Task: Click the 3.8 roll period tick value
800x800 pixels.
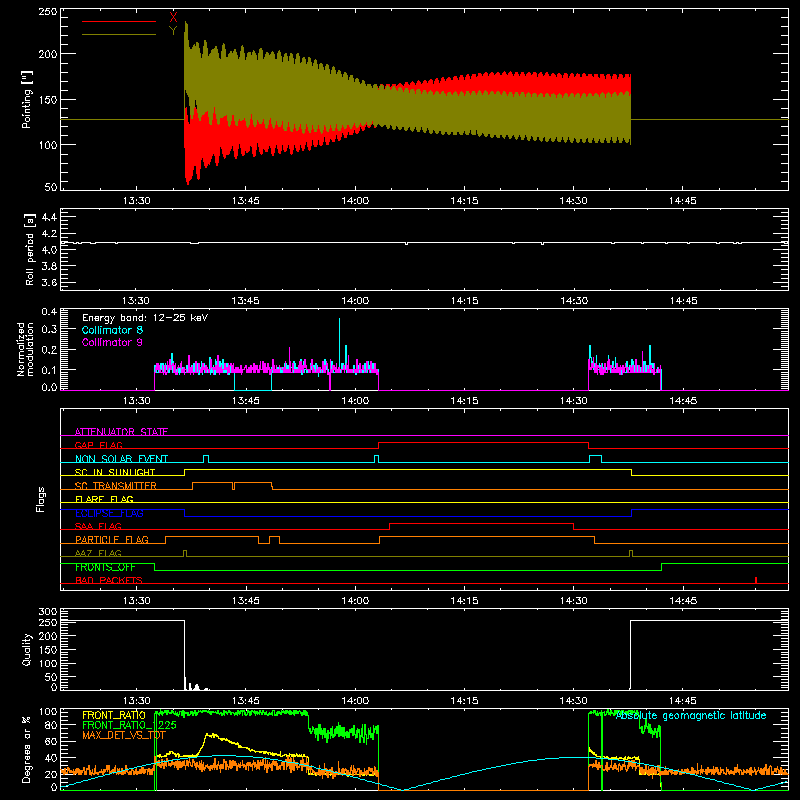Action: (49, 266)
